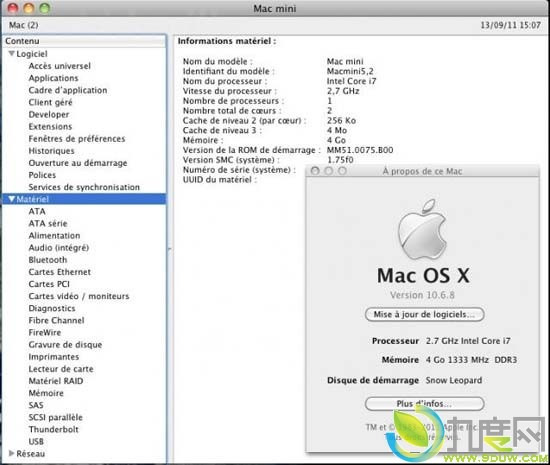The image size is (550, 465).
Task: Select Imprimantes item
Action: [x=54, y=357]
